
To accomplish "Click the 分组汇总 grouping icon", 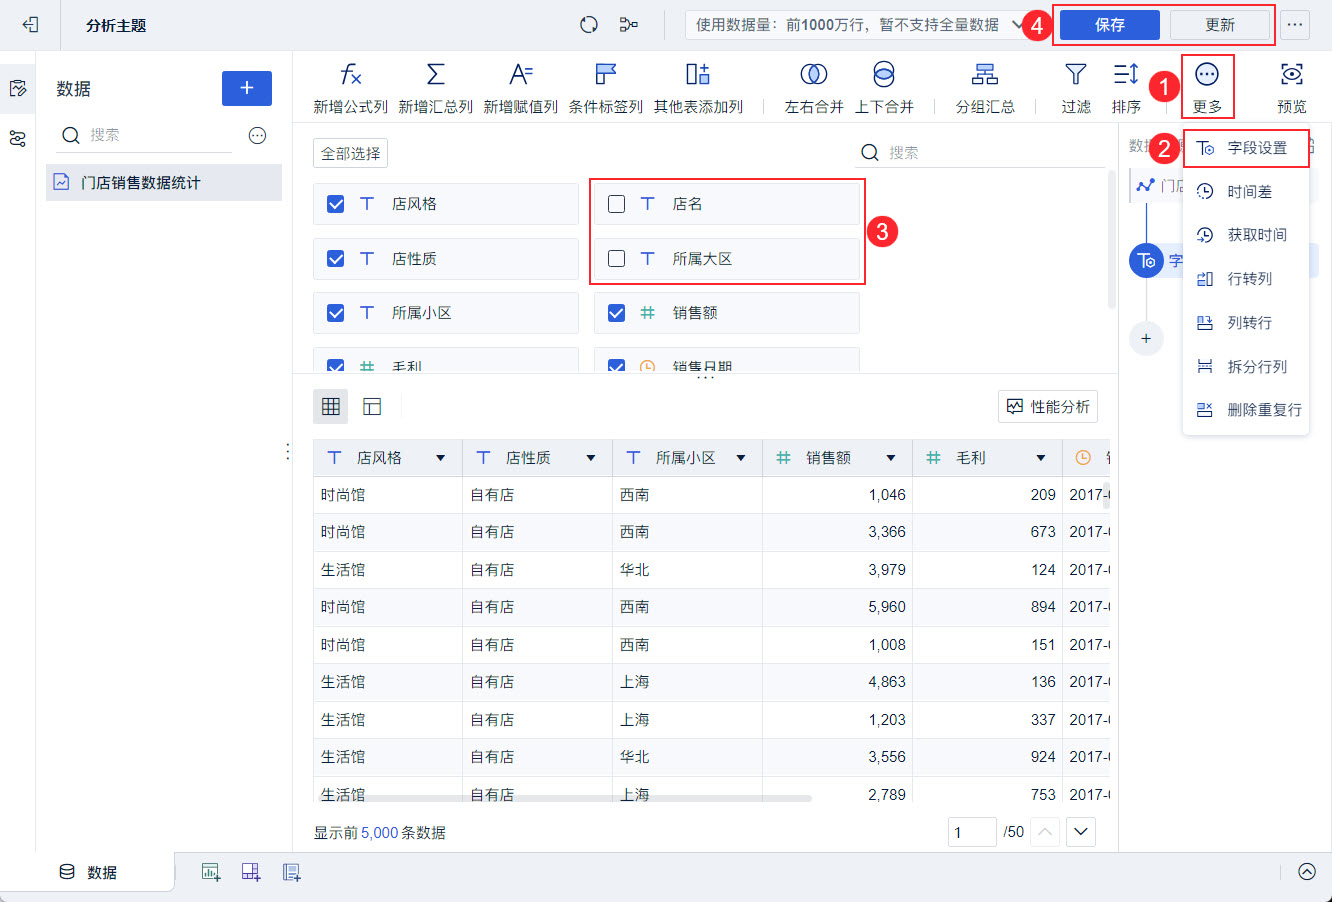I will click(984, 75).
